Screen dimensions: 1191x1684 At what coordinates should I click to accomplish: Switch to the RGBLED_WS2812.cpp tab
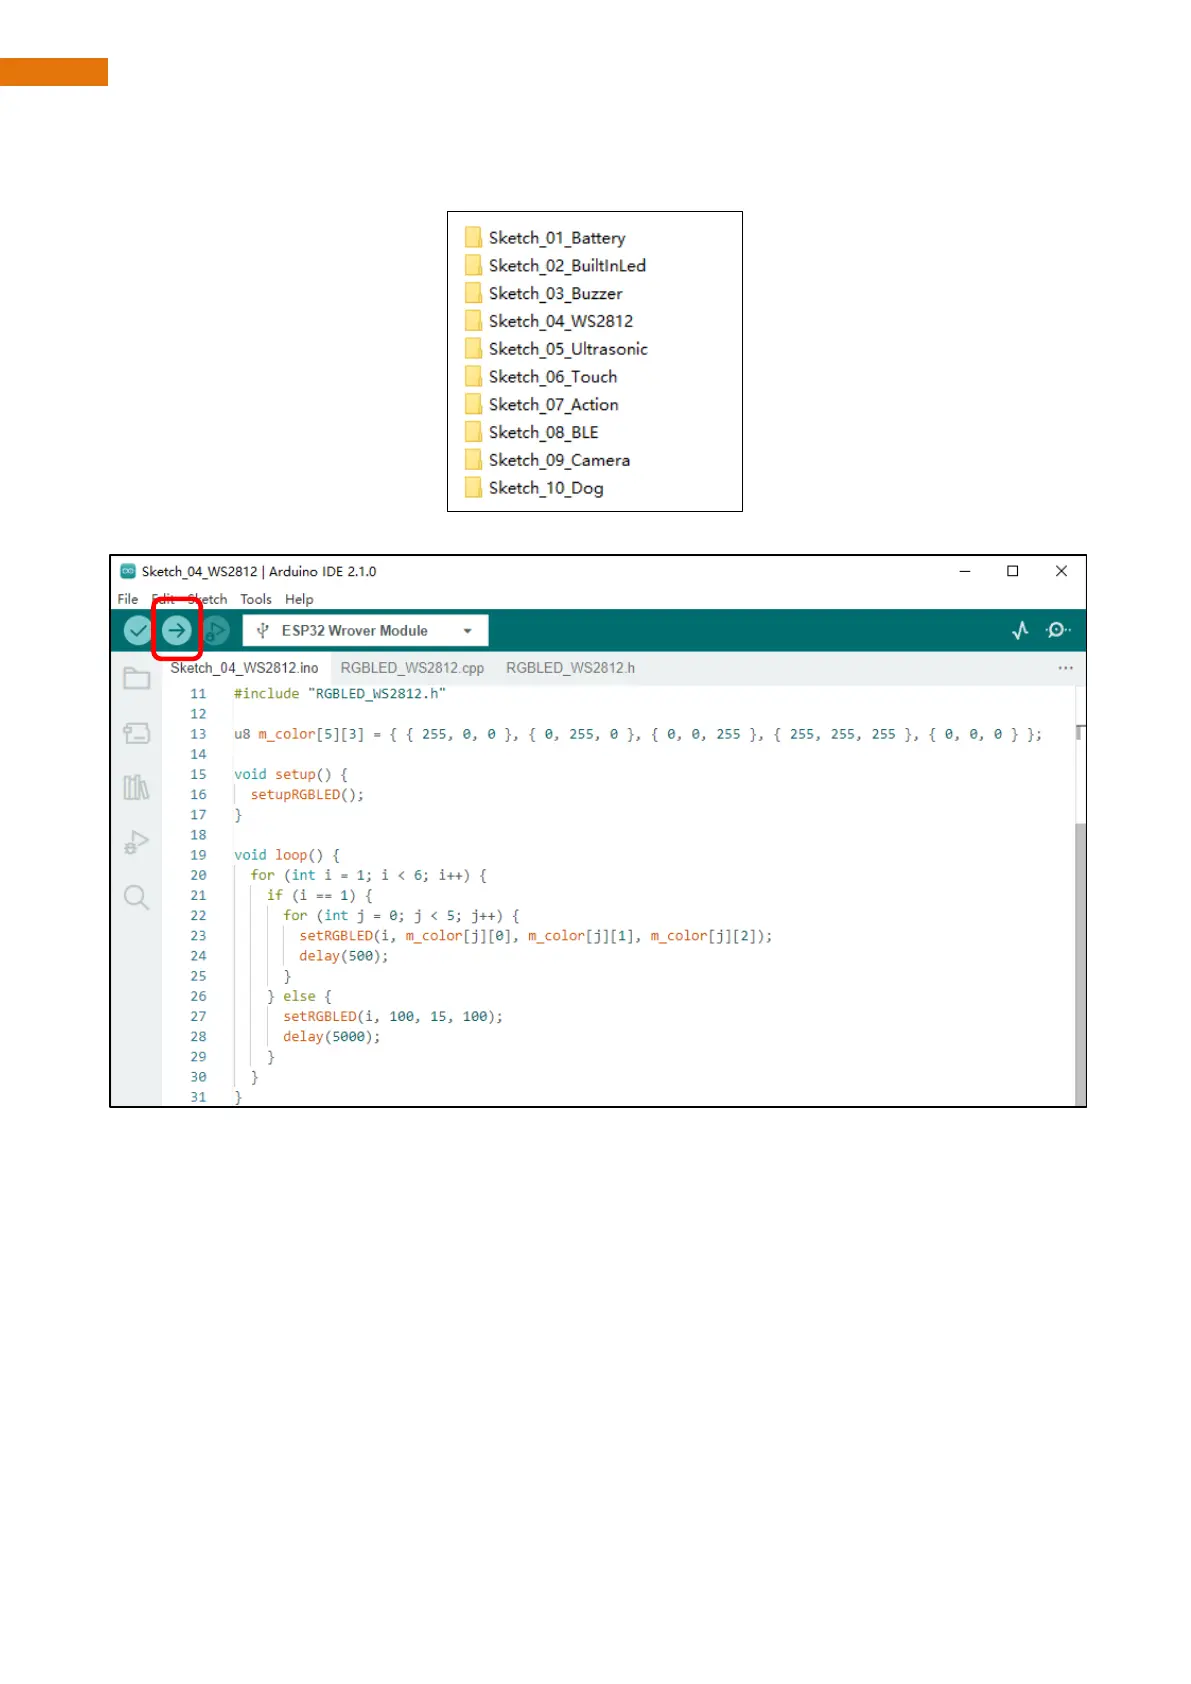coord(412,668)
